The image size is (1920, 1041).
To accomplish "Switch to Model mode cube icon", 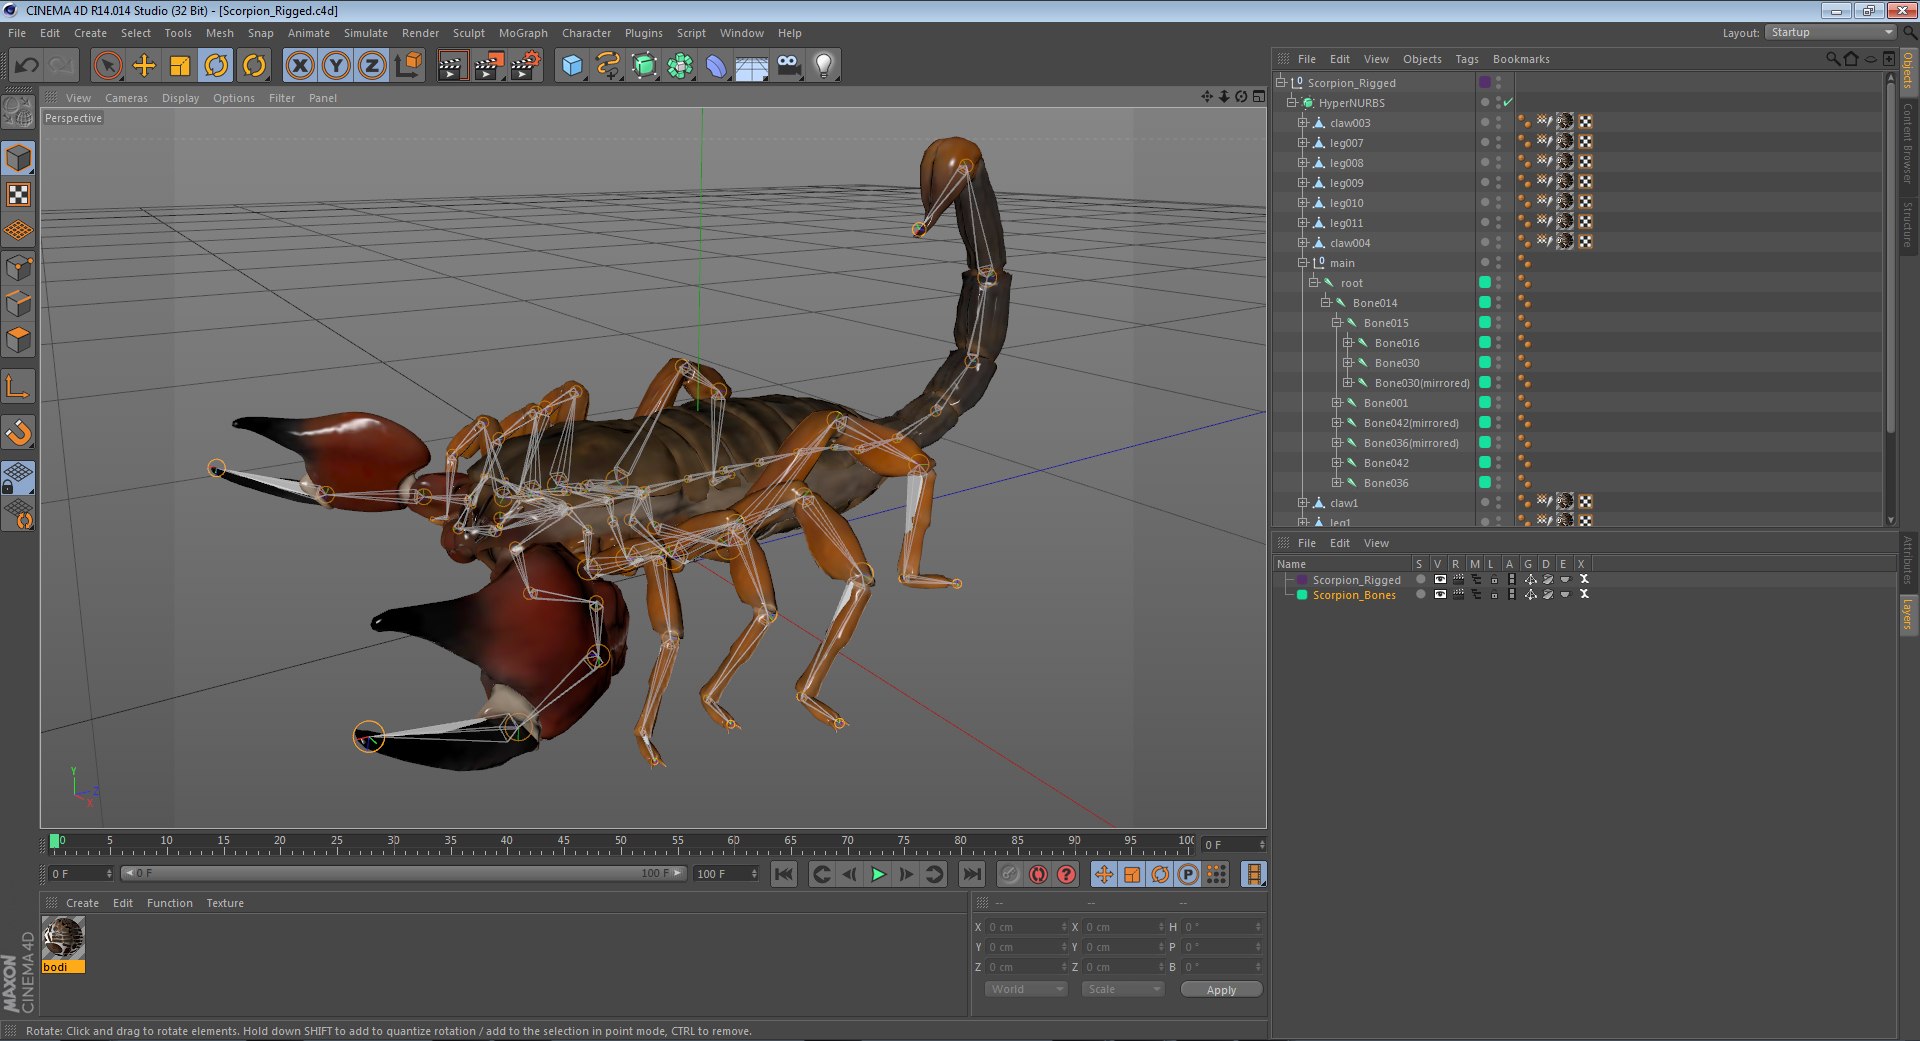I will click(19, 158).
